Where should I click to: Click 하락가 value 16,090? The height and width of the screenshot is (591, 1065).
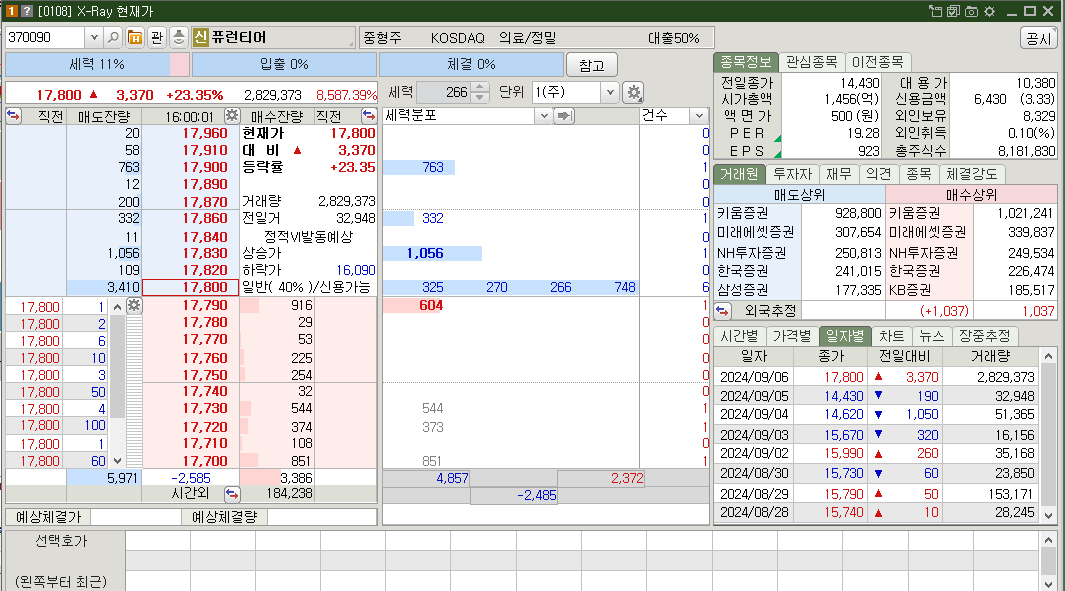(x=355, y=270)
